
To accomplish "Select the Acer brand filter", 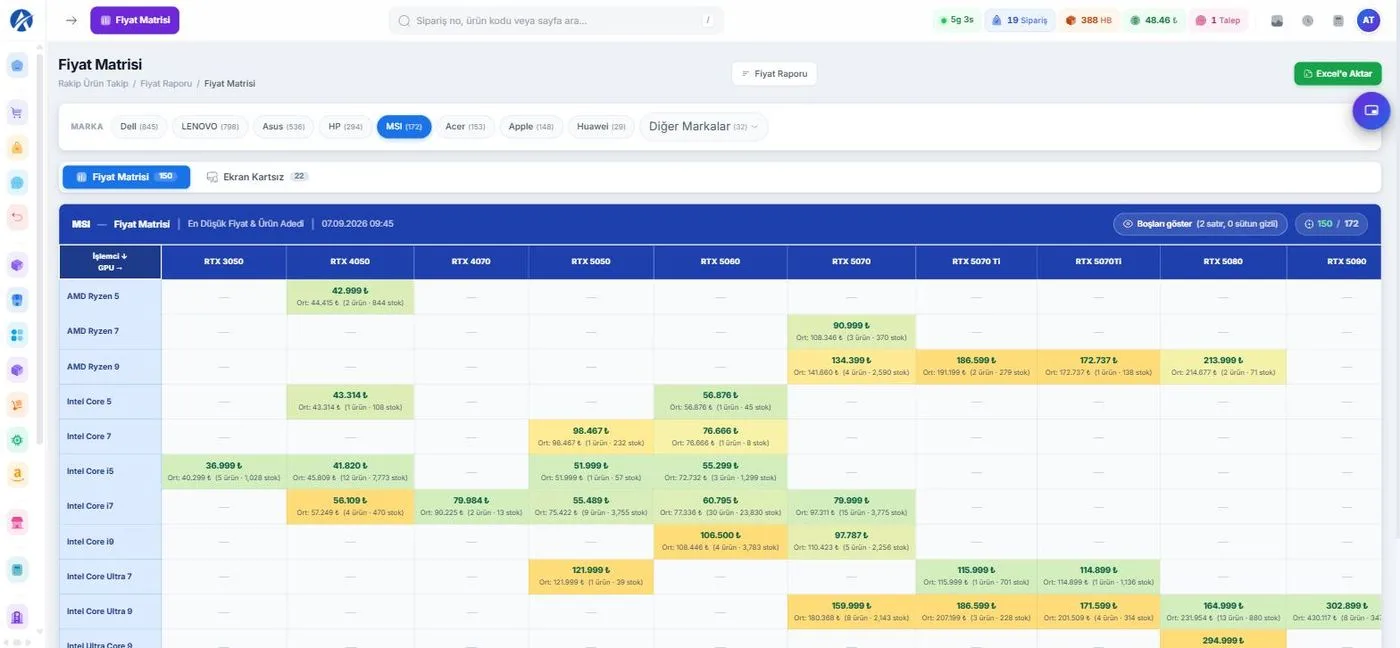I will (x=465, y=127).
